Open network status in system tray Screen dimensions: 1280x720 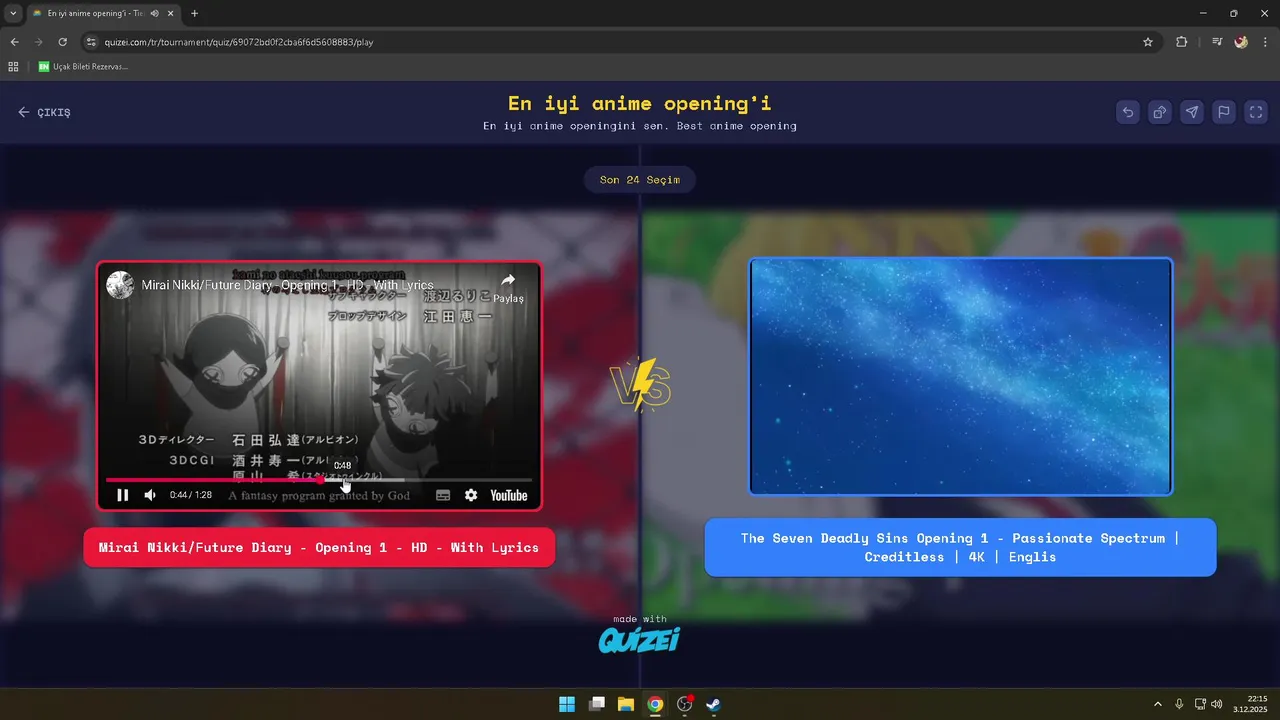[x=1201, y=704]
